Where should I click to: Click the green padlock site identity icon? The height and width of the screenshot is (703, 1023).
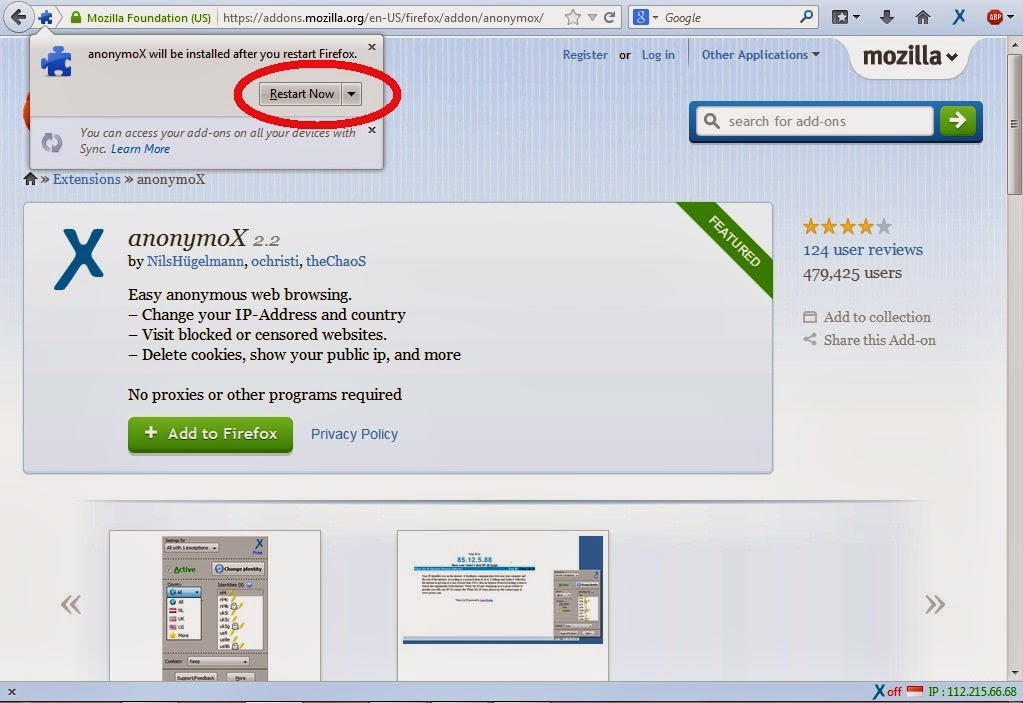(76, 18)
